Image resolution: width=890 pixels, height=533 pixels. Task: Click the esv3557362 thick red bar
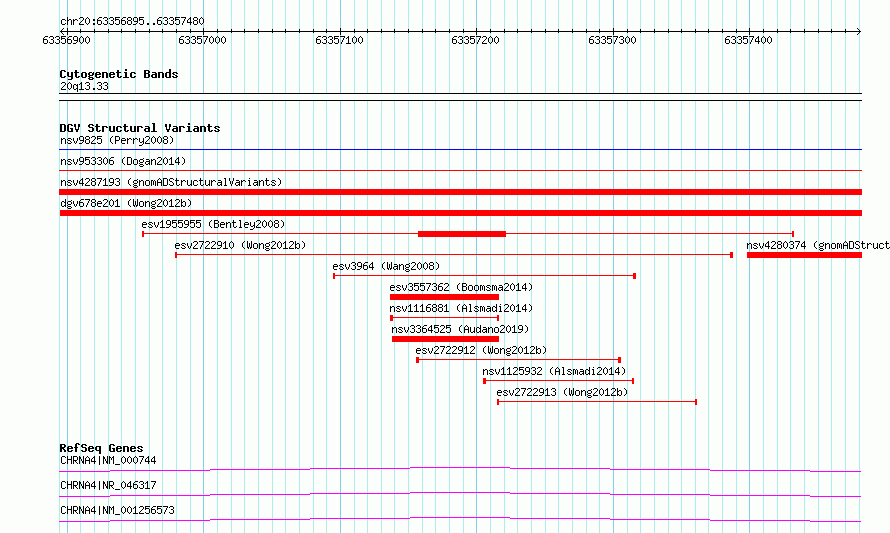pyautogui.click(x=444, y=297)
